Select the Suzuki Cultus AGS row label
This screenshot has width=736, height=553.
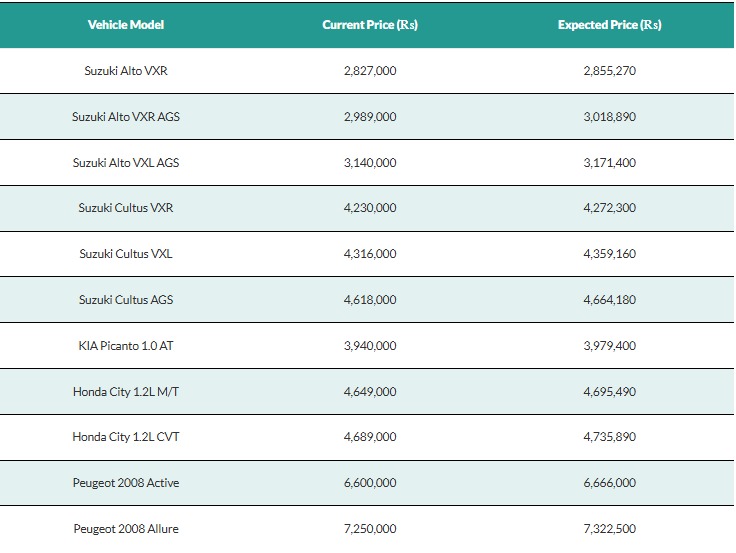126,300
